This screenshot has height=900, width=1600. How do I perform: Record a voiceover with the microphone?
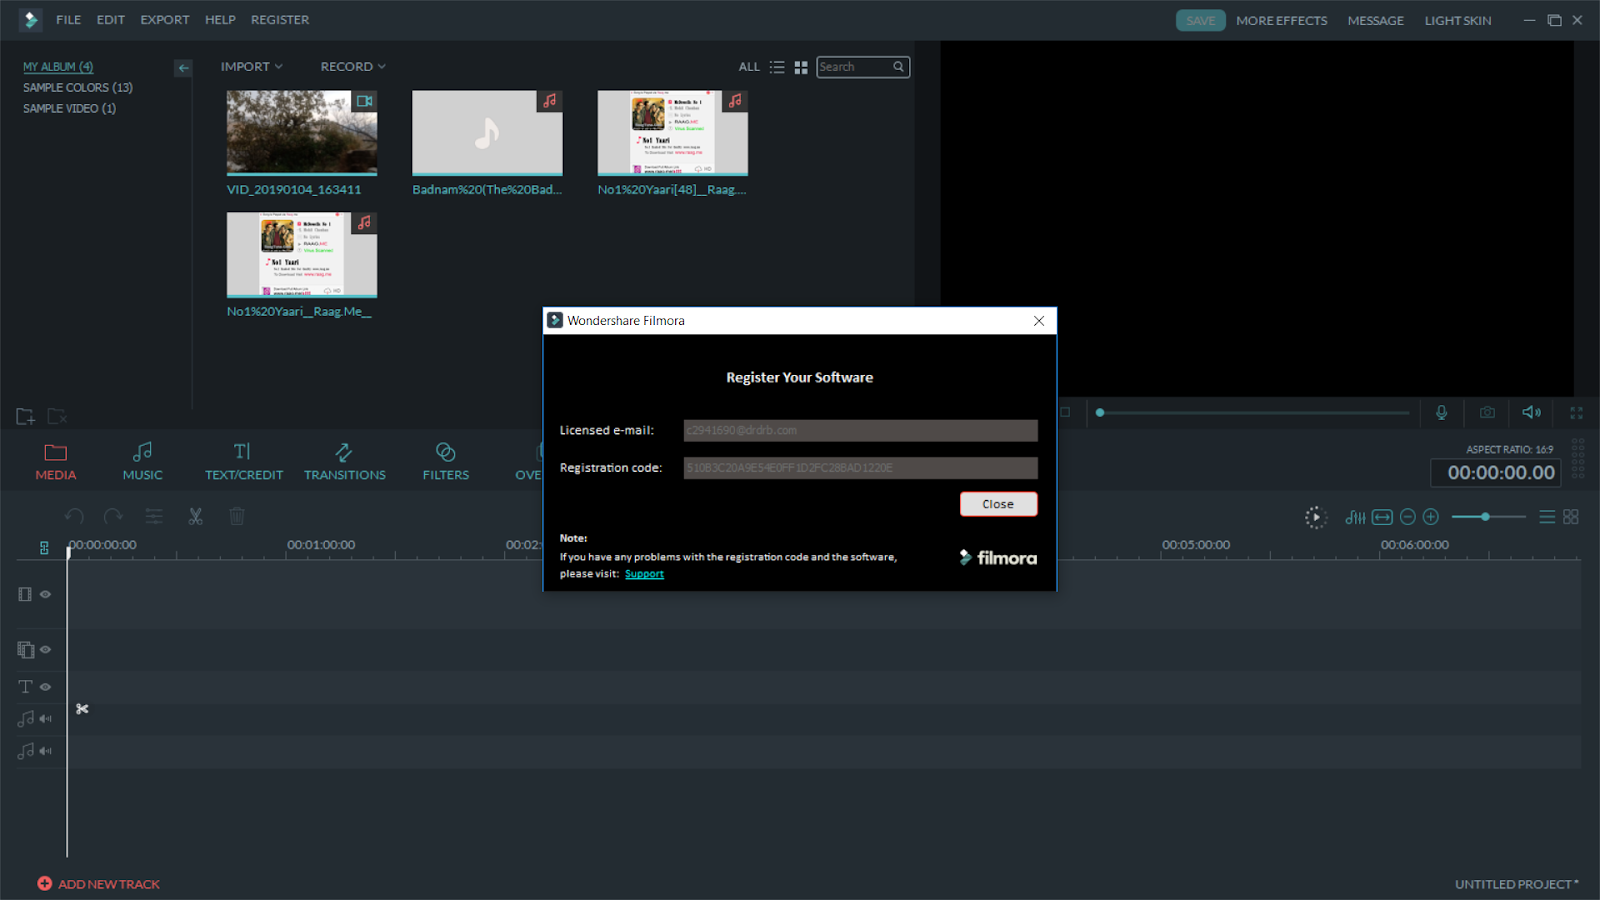click(1441, 412)
